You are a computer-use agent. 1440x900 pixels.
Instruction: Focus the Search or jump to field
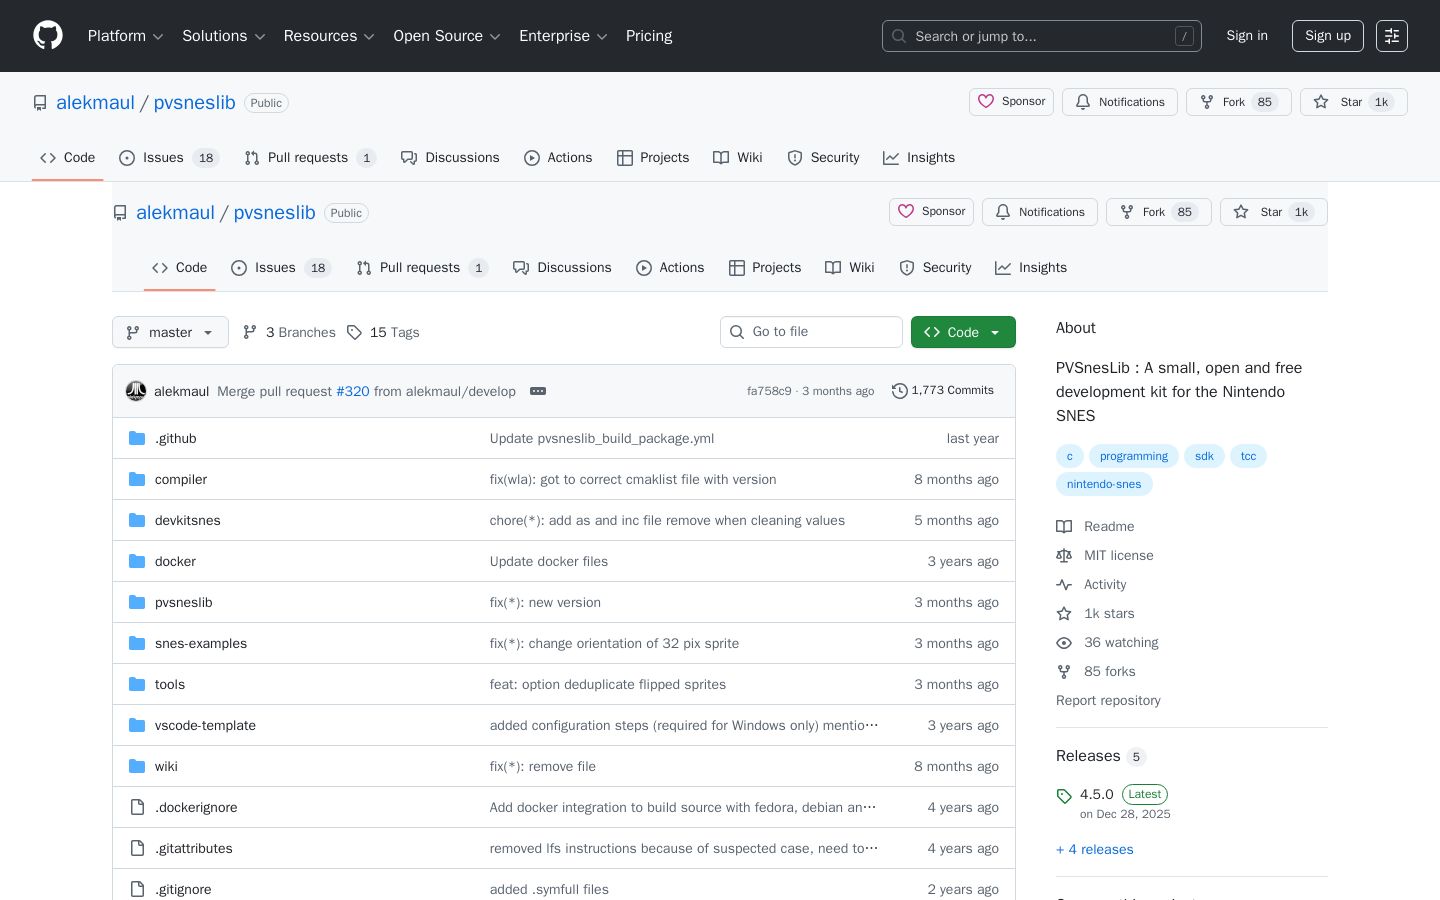1042,36
